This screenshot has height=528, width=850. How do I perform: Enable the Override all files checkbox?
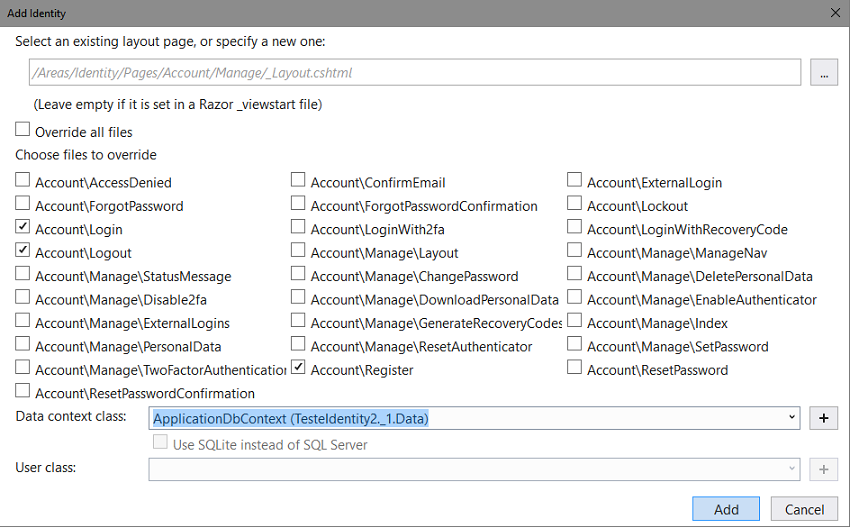click(23, 131)
